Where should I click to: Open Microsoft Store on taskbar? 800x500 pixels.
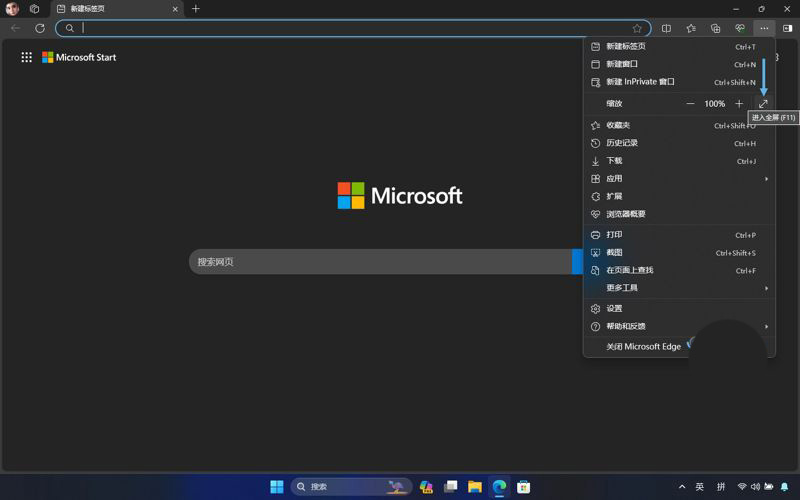click(523, 487)
